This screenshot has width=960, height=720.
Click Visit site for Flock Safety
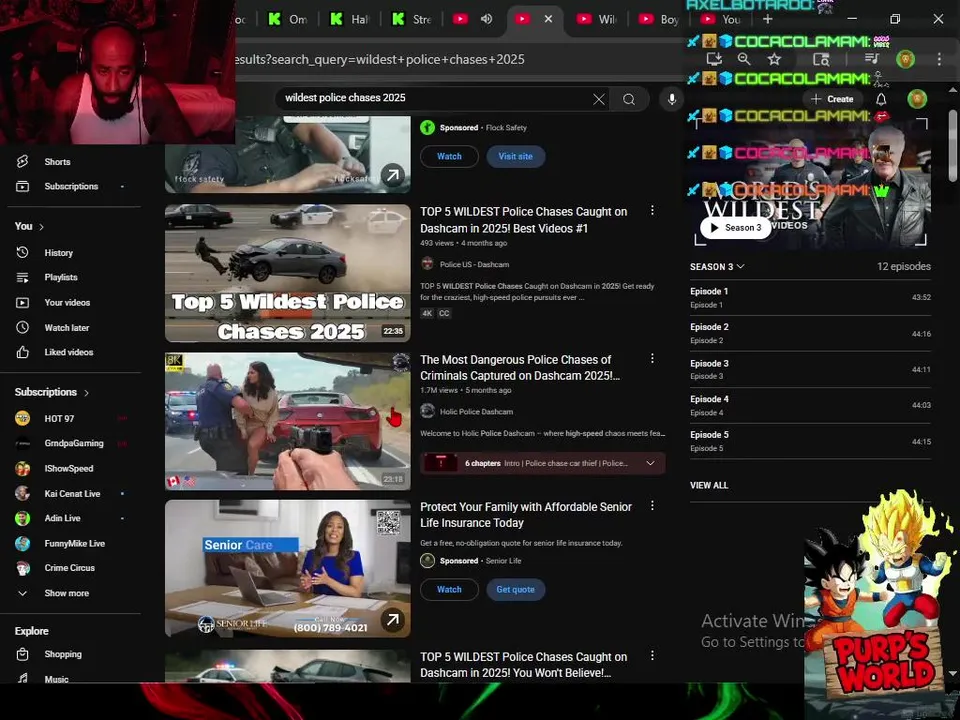click(x=516, y=156)
